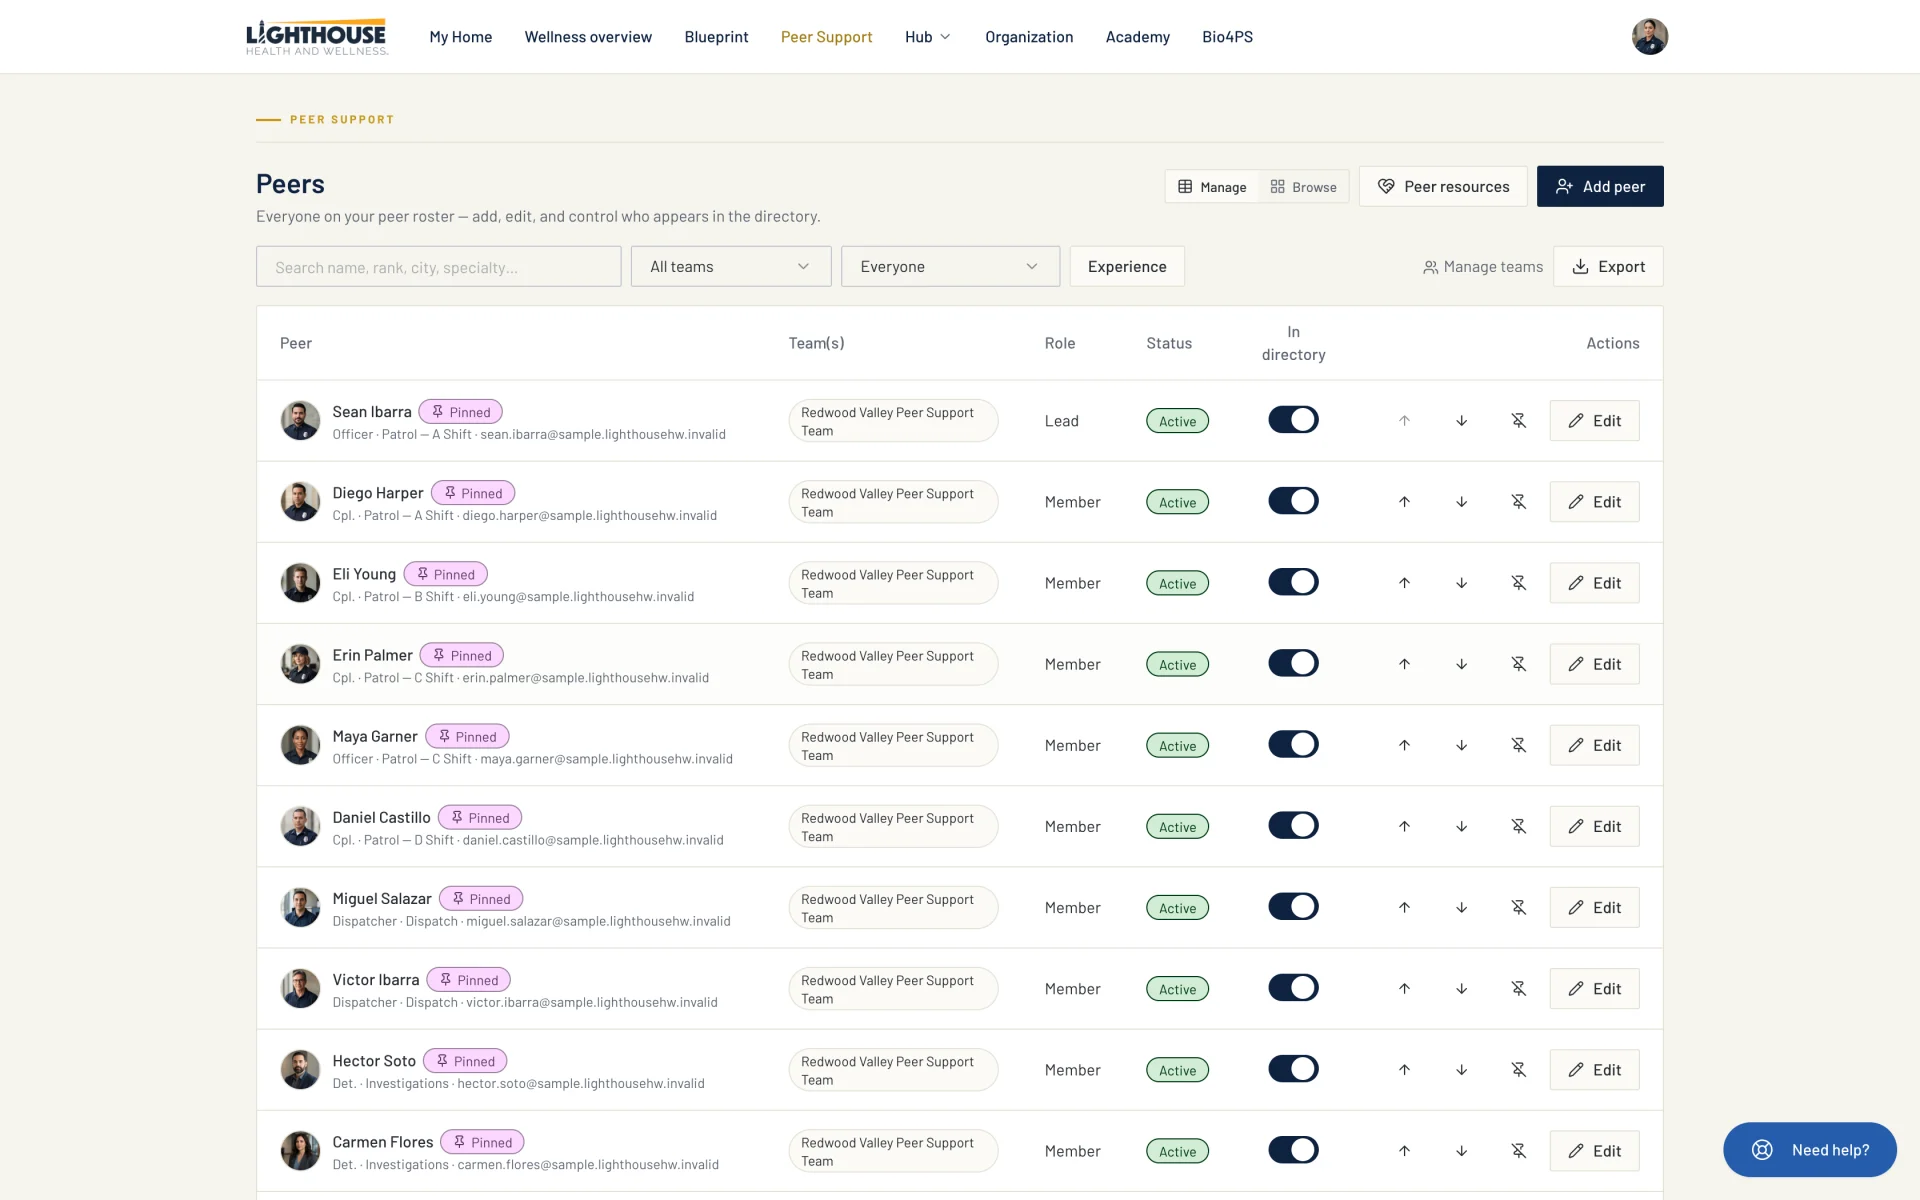This screenshot has width=1920, height=1200.
Task: Move Miguel Salazar up one row
Action: click(x=1404, y=907)
